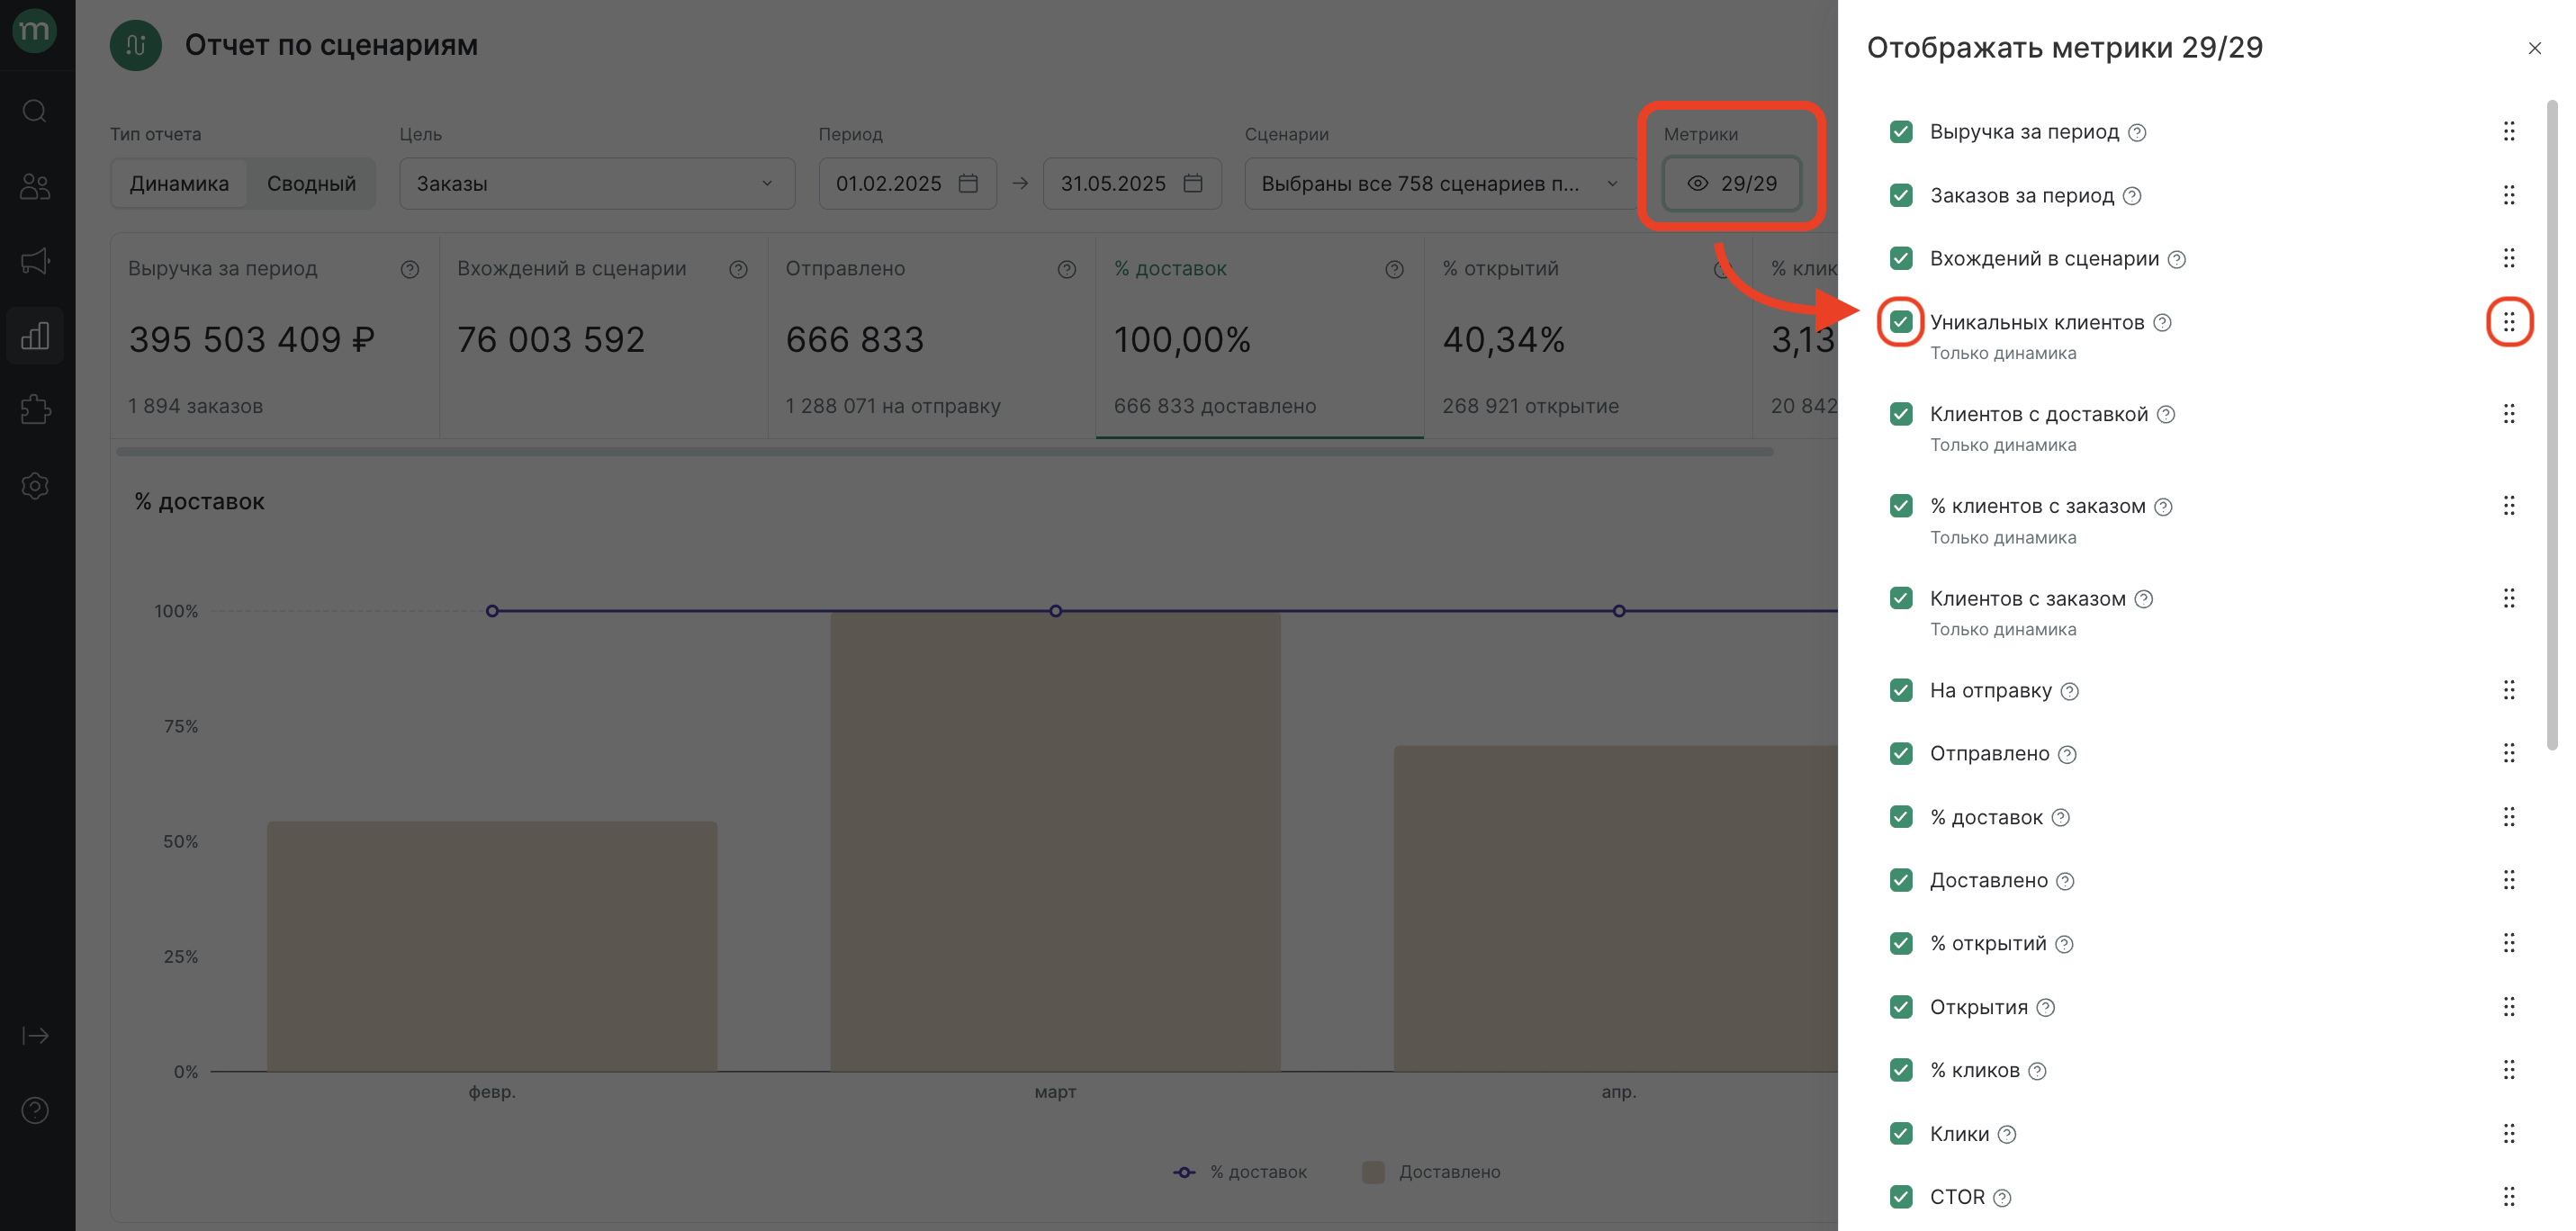Screen dimensions: 2576x1231
Task: Grab drag handle for Уникальных клиентов
Action: (2509, 322)
